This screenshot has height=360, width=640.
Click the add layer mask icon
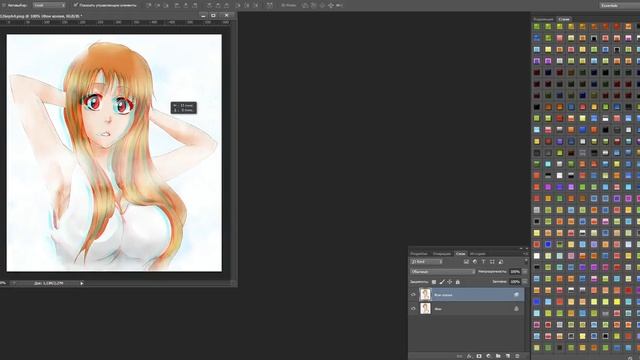(x=479, y=356)
